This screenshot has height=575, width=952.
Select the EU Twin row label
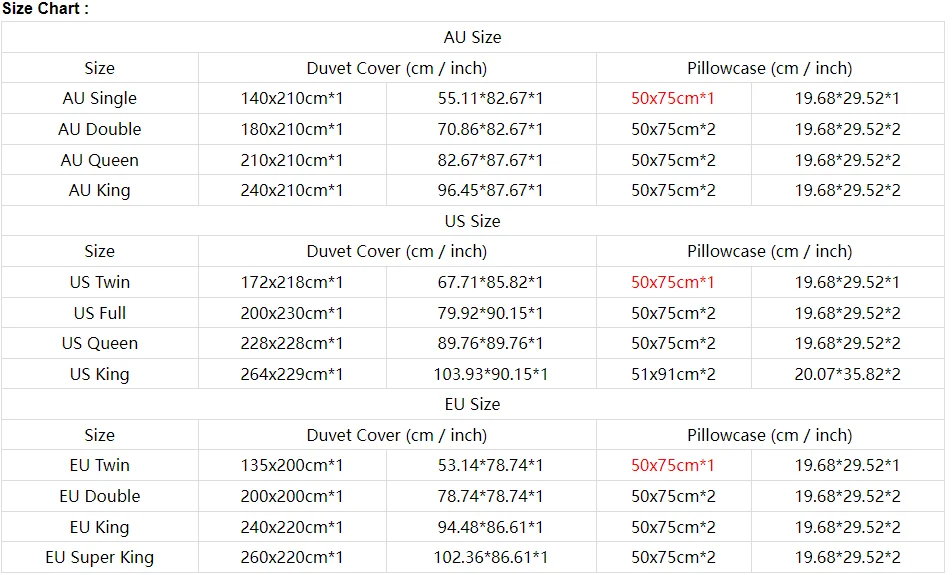click(100, 466)
